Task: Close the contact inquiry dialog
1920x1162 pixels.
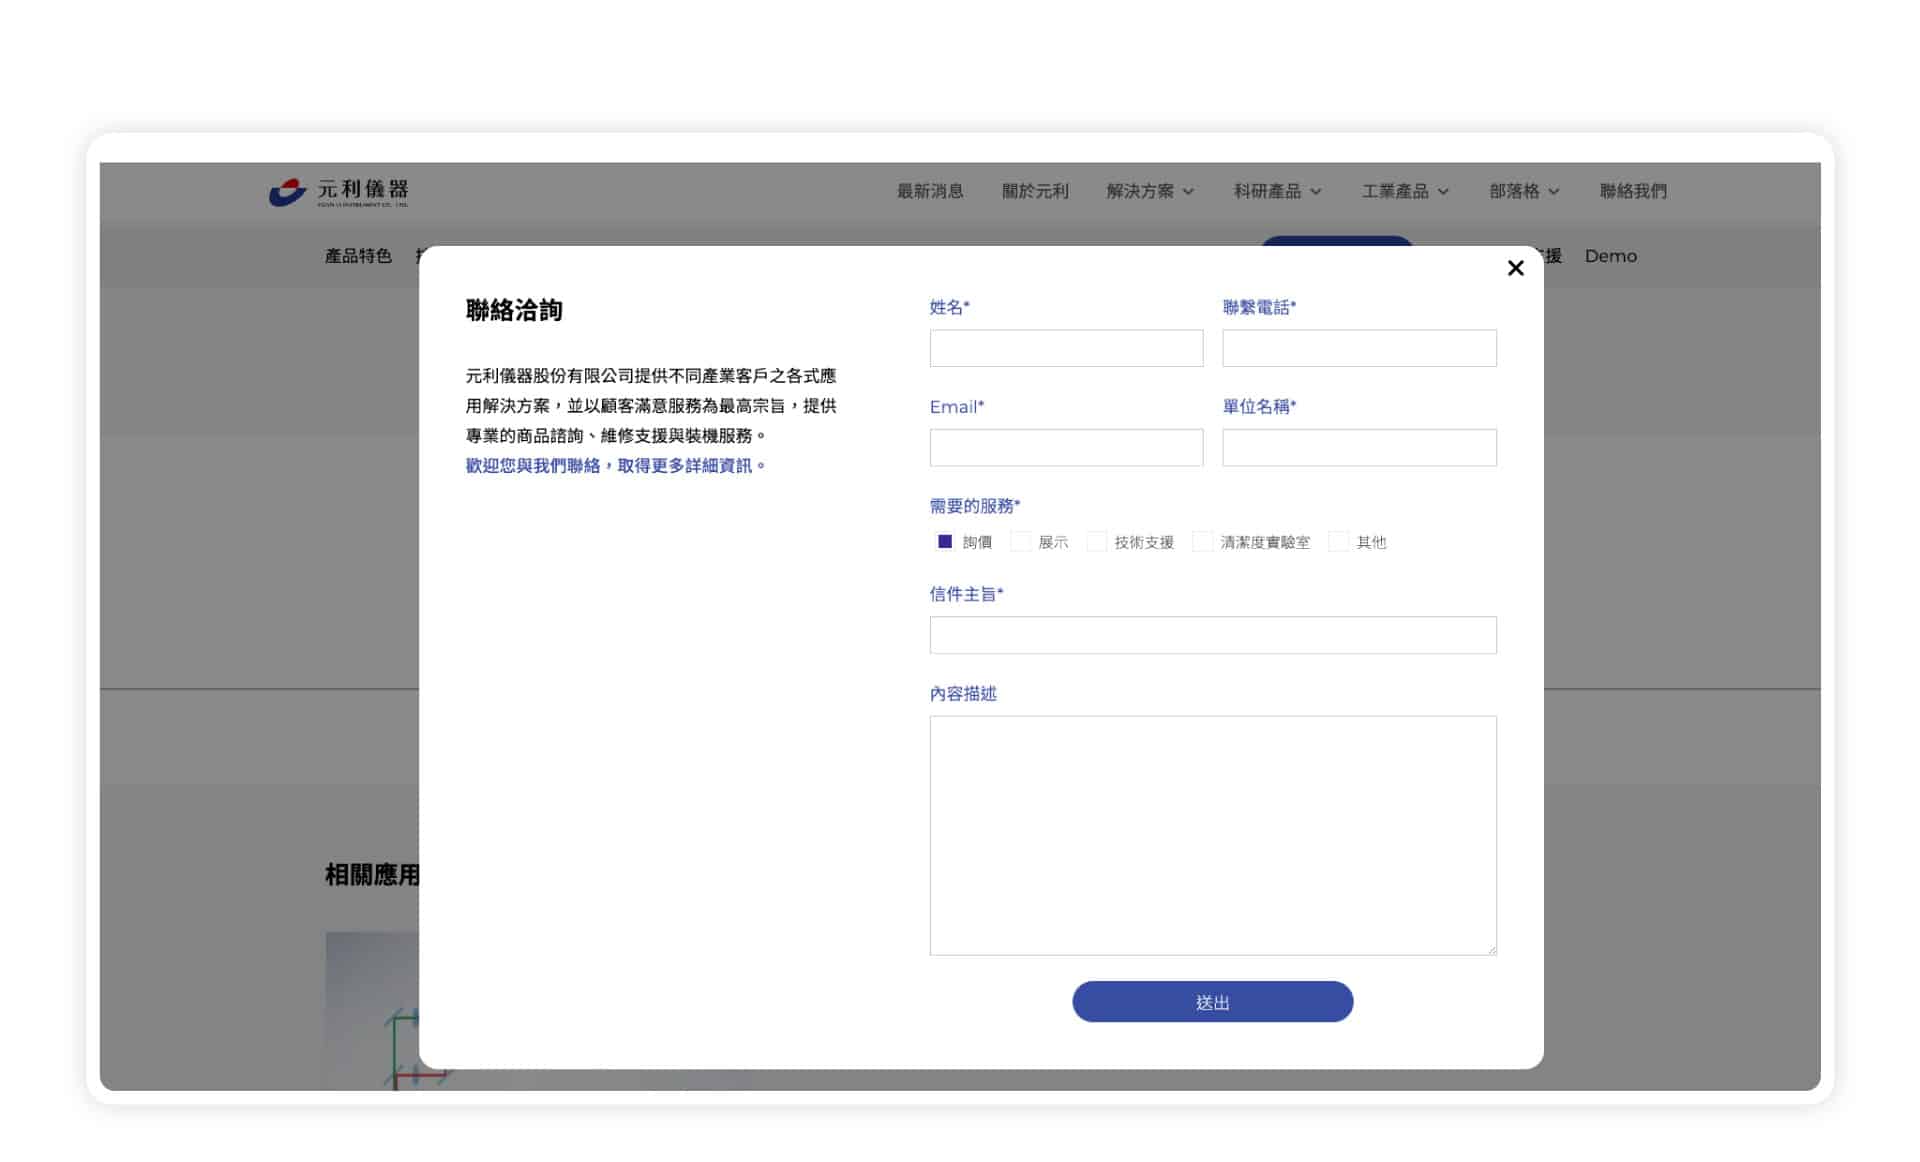Action: point(1515,268)
